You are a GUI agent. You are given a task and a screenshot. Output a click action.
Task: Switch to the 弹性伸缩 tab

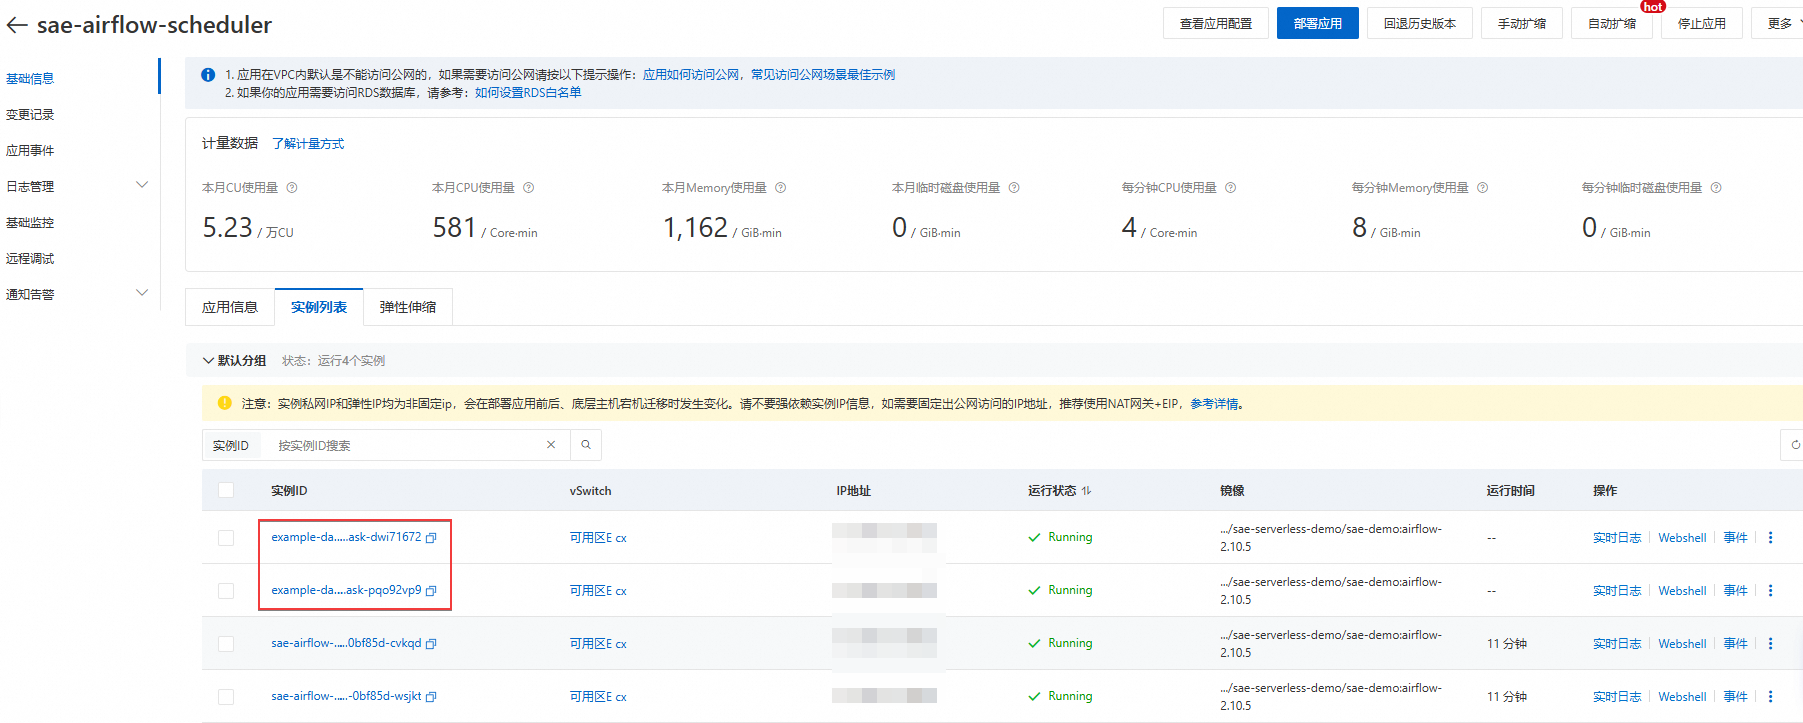[x=408, y=307]
